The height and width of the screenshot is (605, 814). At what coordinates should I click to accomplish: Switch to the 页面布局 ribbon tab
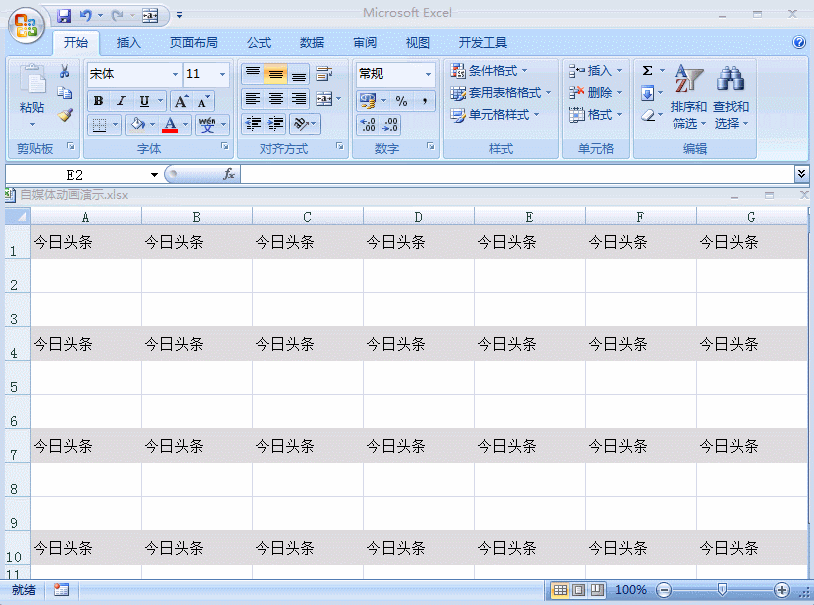[193, 43]
